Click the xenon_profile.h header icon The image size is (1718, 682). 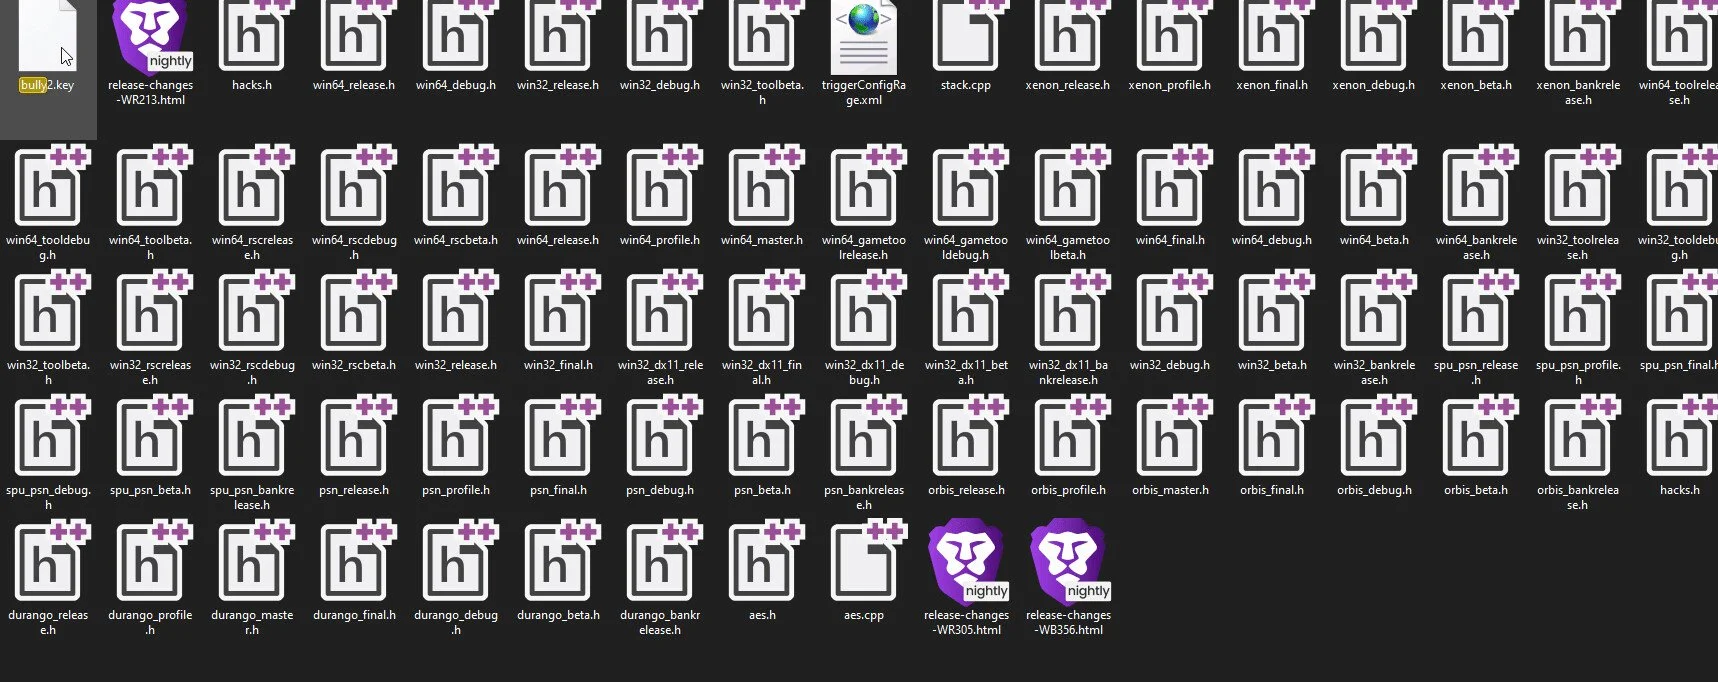click(1169, 38)
